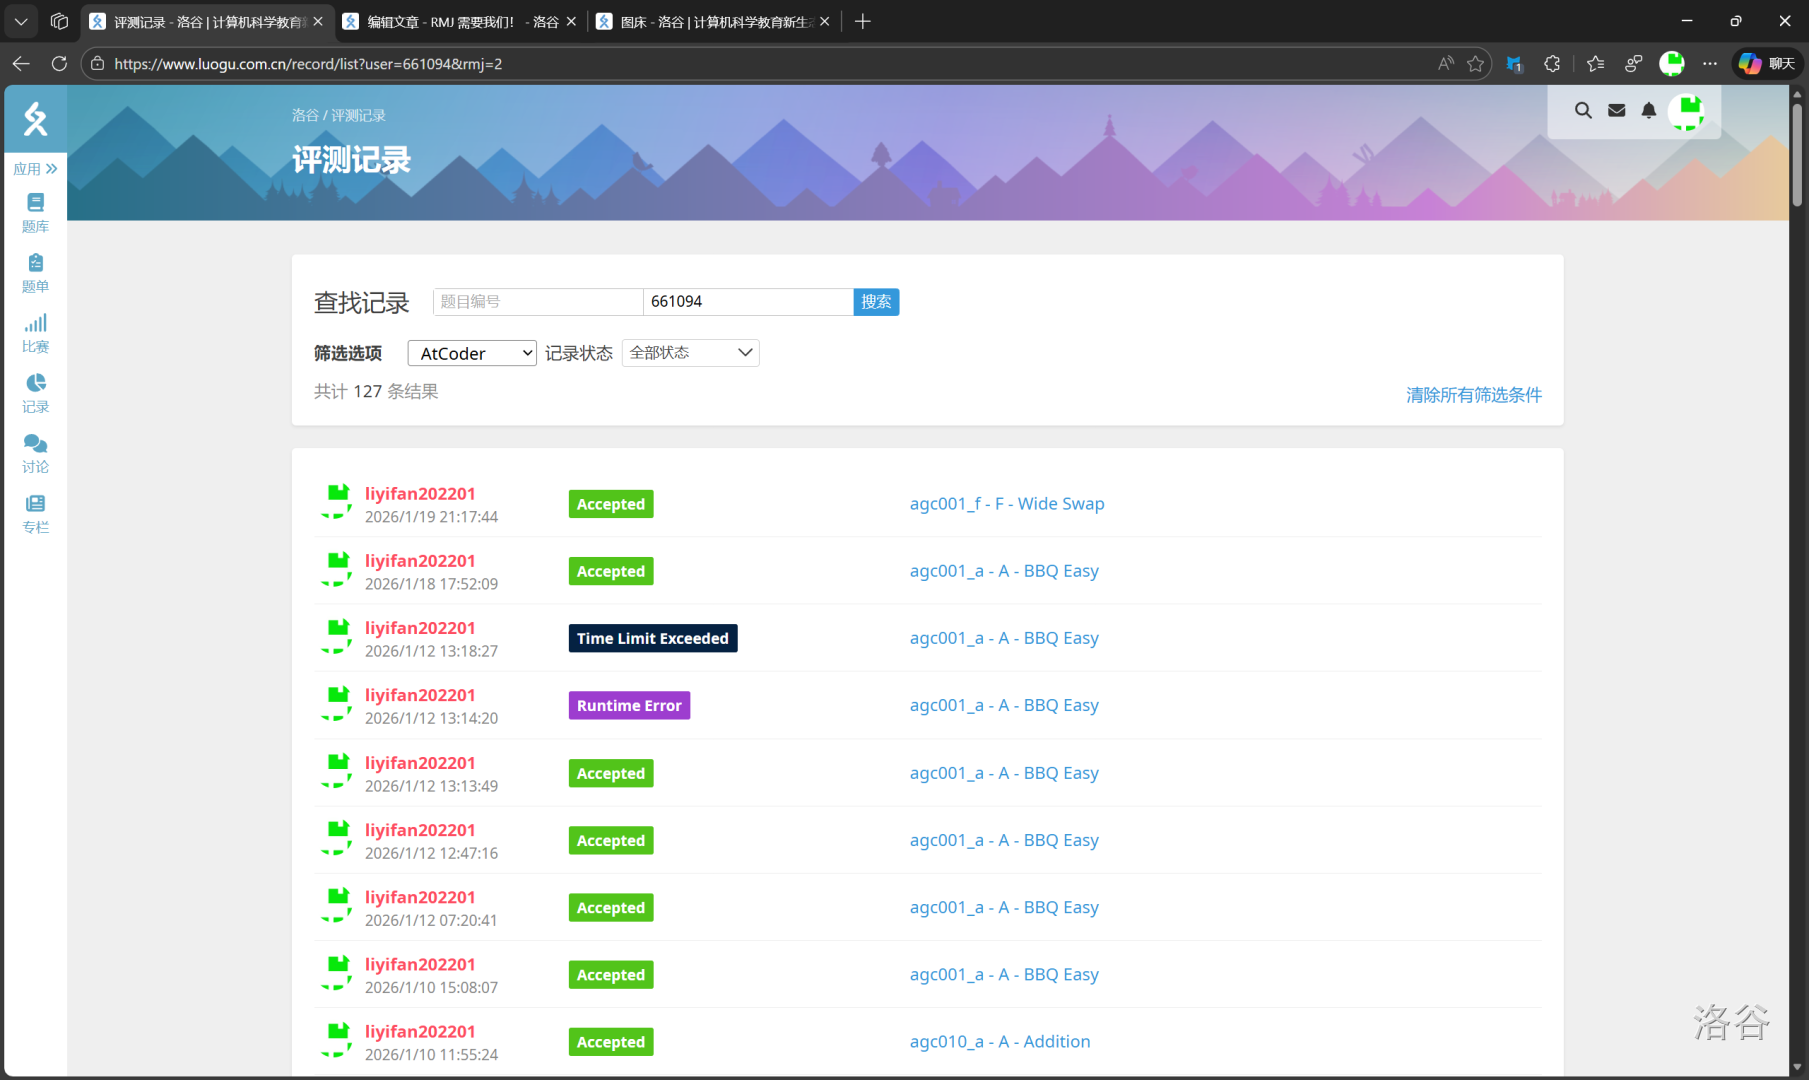Open the 题库 problem library sidebar icon
The image size is (1809, 1080).
tap(35, 212)
